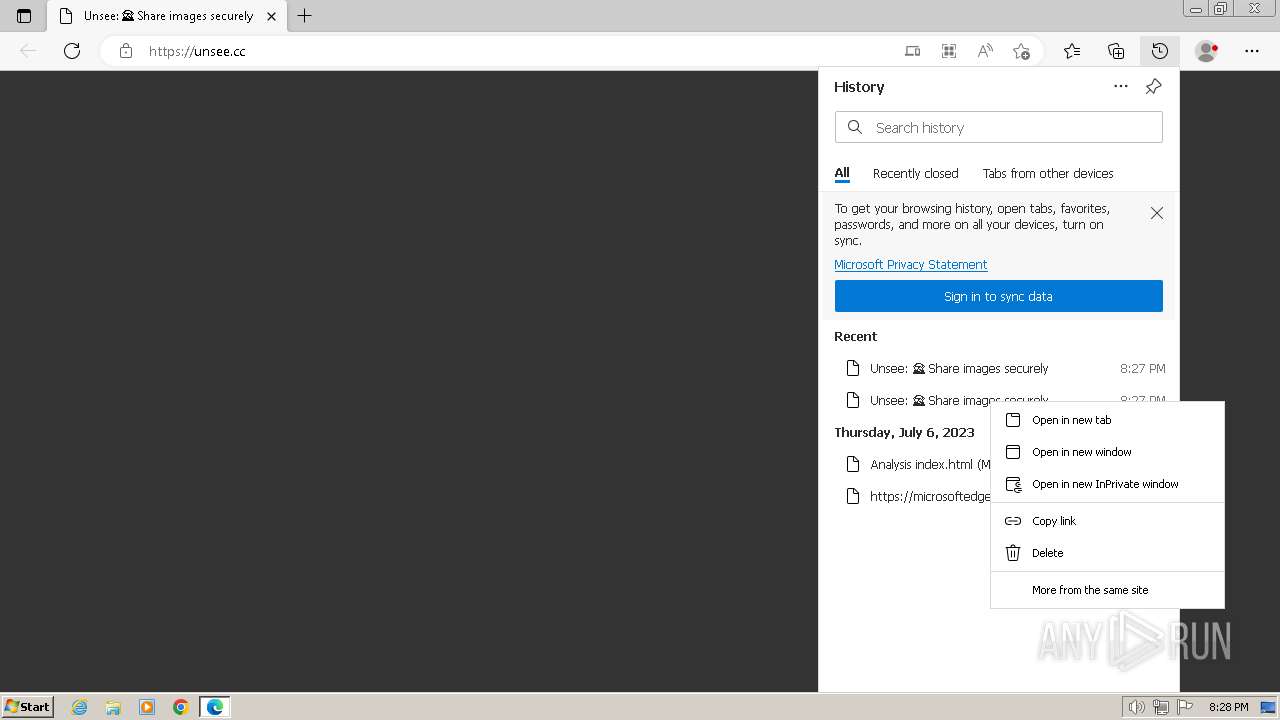Viewport: 1280px width, 720px height.
Task: Open the media cast icon in address bar
Action: 912,51
